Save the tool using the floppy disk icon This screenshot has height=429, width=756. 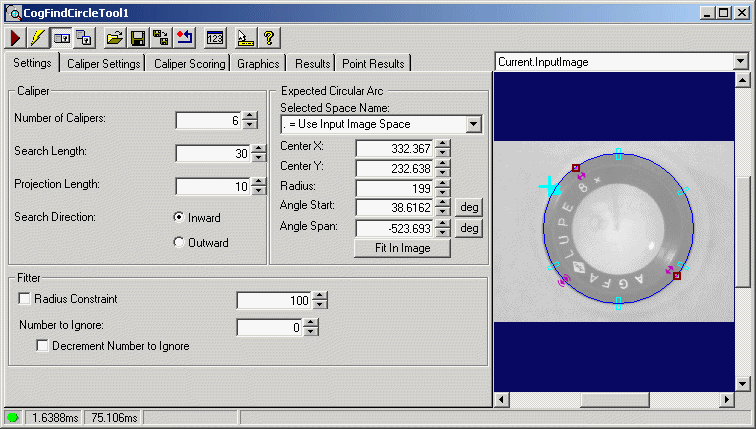pyautogui.click(x=138, y=38)
